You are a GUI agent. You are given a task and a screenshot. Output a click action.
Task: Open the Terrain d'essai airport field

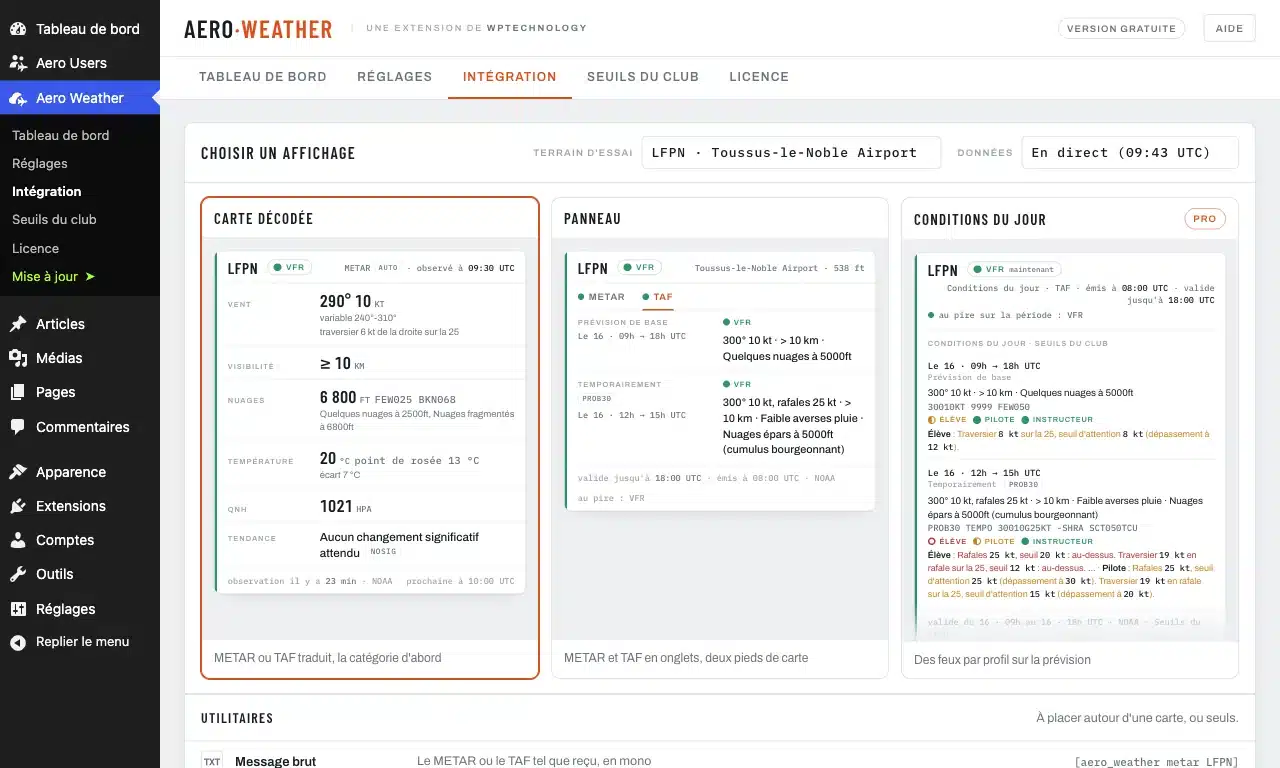click(x=791, y=152)
